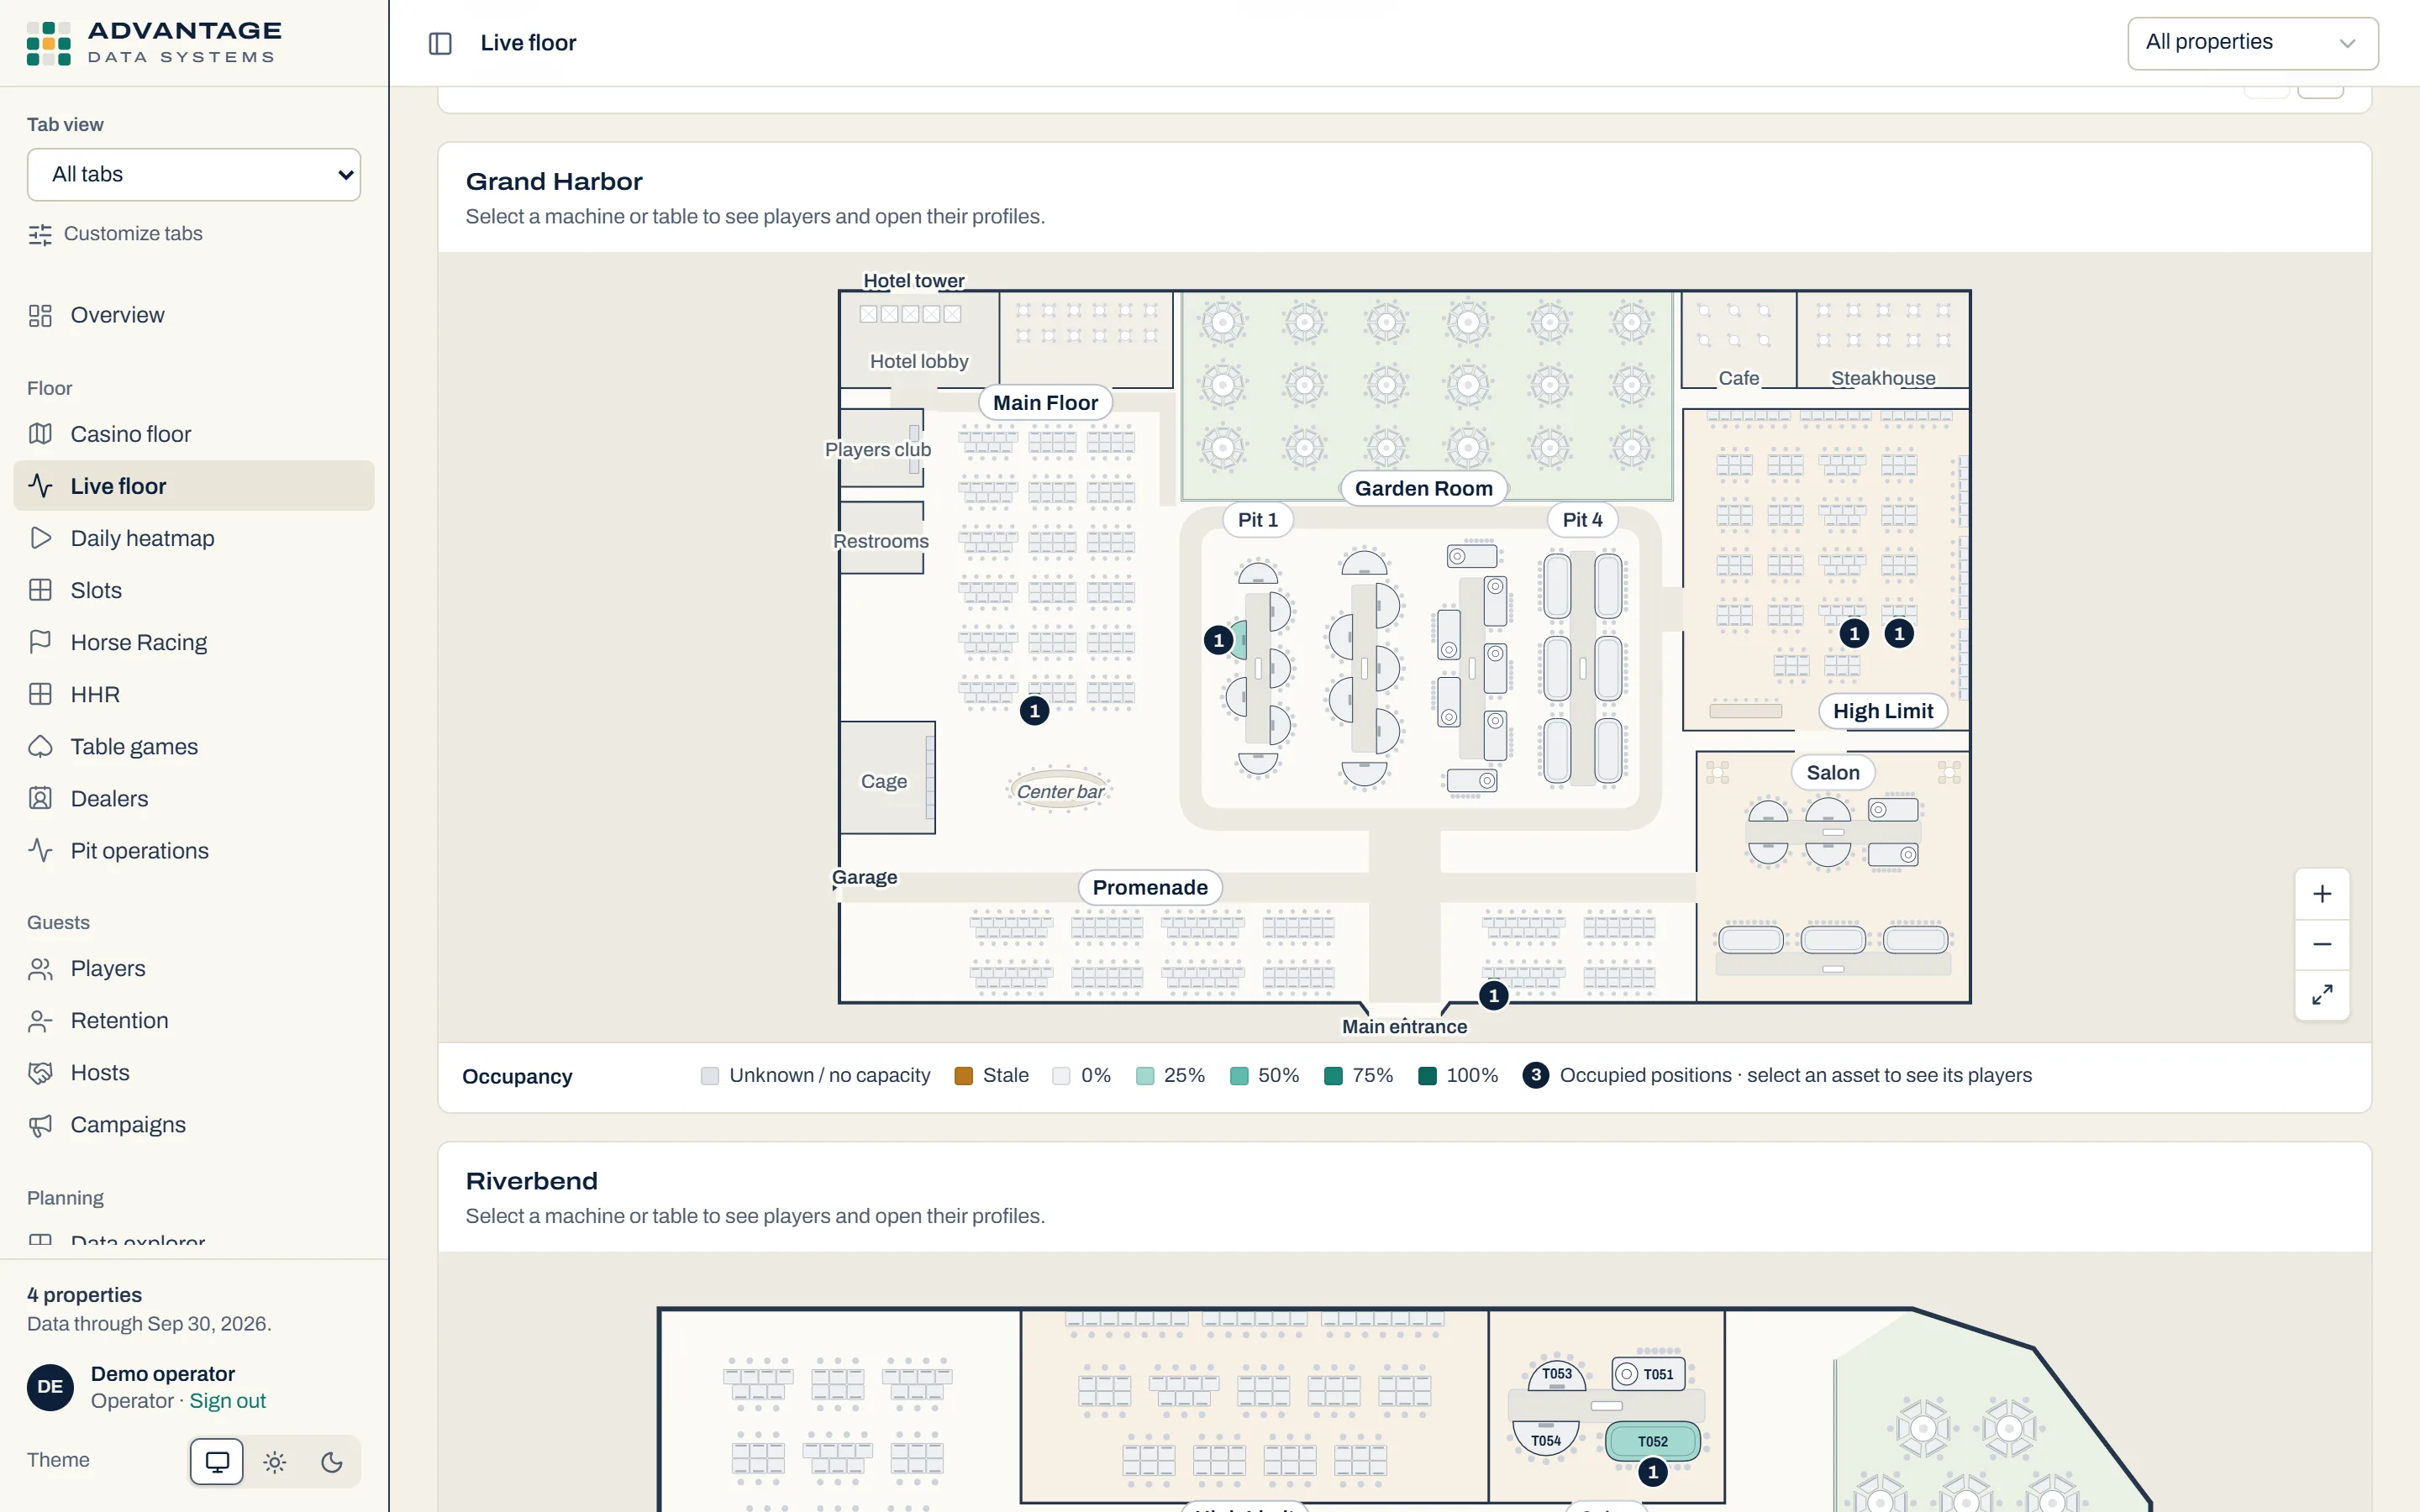
Task: Go to the HHR section
Action: coord(194,694)
